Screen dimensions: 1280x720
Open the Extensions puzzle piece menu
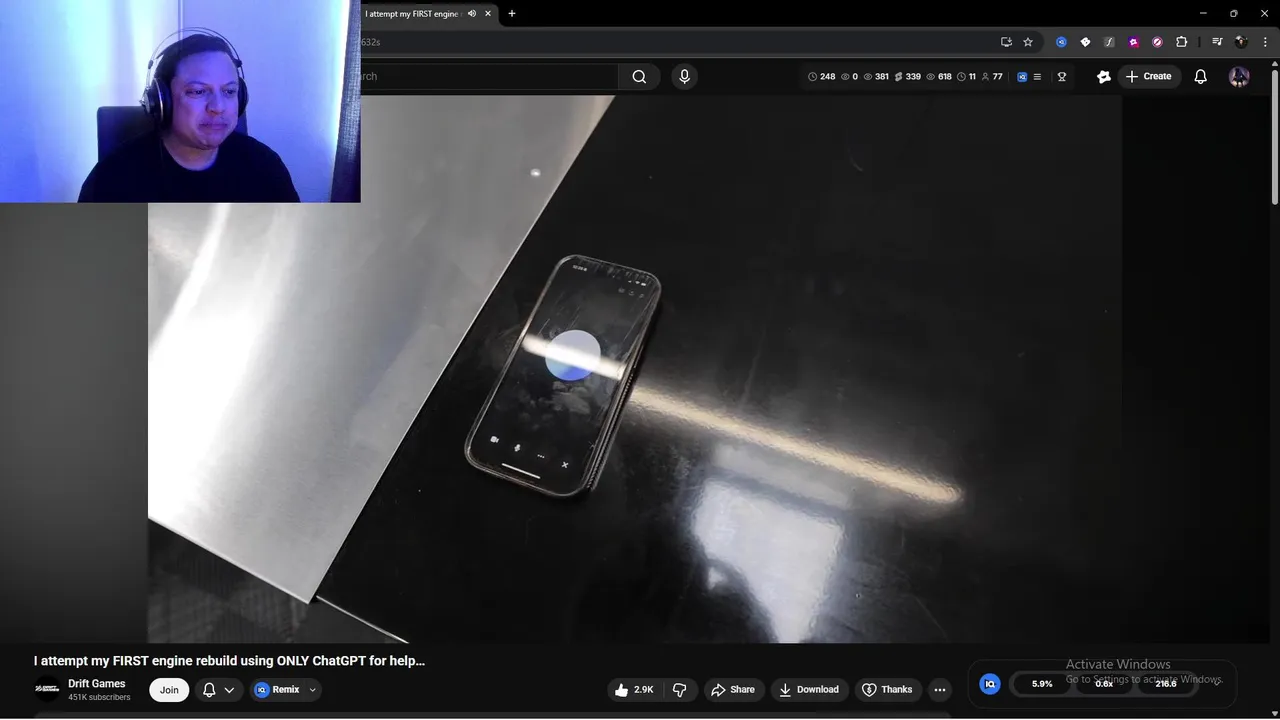coord(1181,42)
